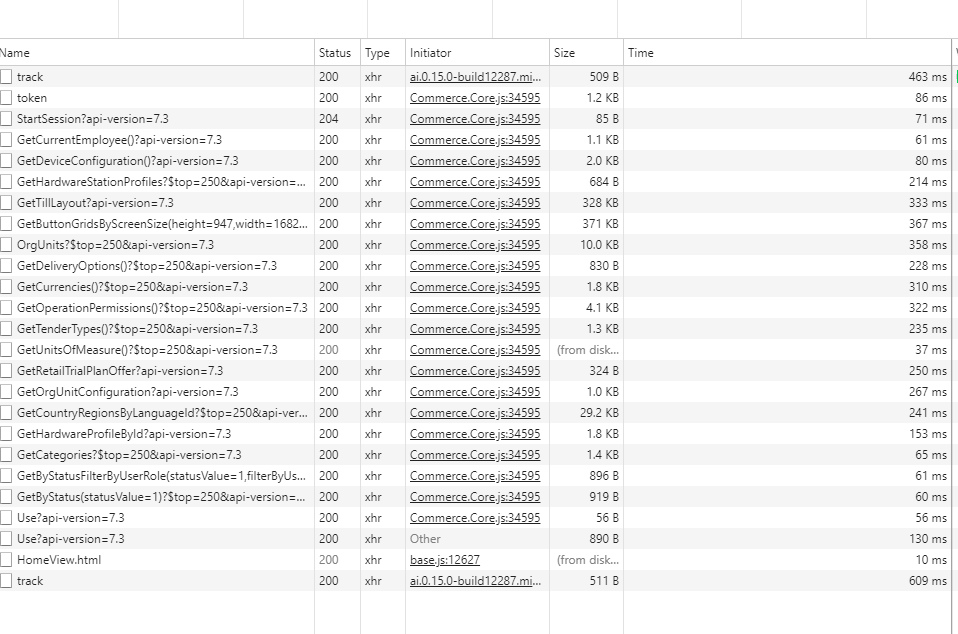Viewport: 958px width, 634px height.
Task: Tick the checkbox beside the token request
Action: click(x=6, y=98)
